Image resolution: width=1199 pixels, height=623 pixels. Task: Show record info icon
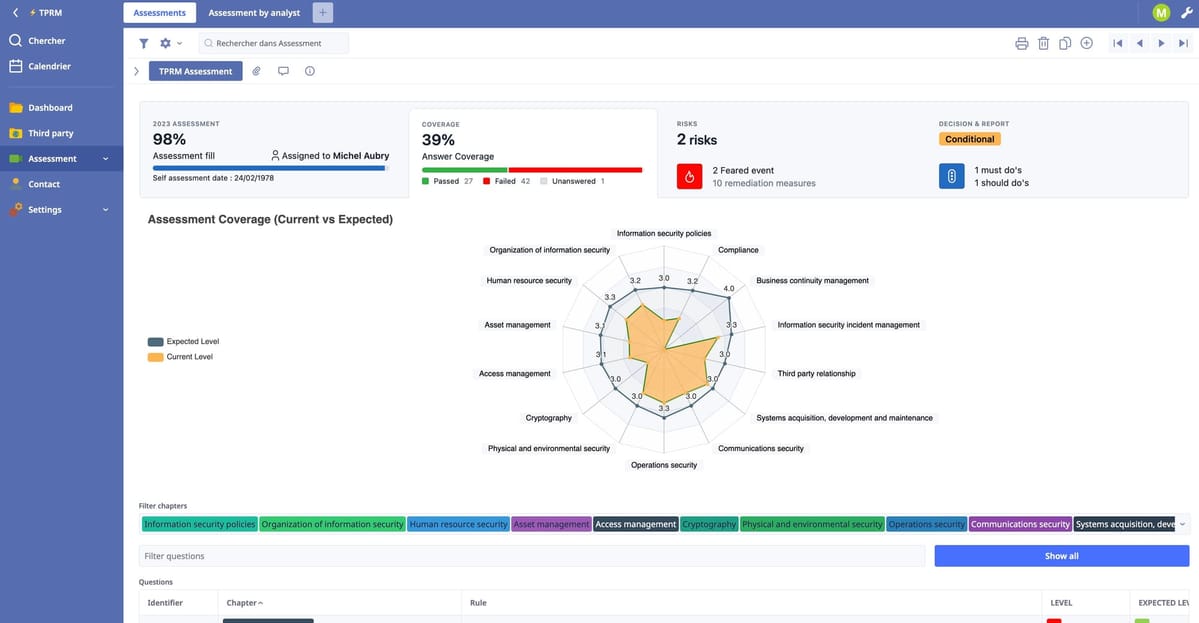(310, 71)
